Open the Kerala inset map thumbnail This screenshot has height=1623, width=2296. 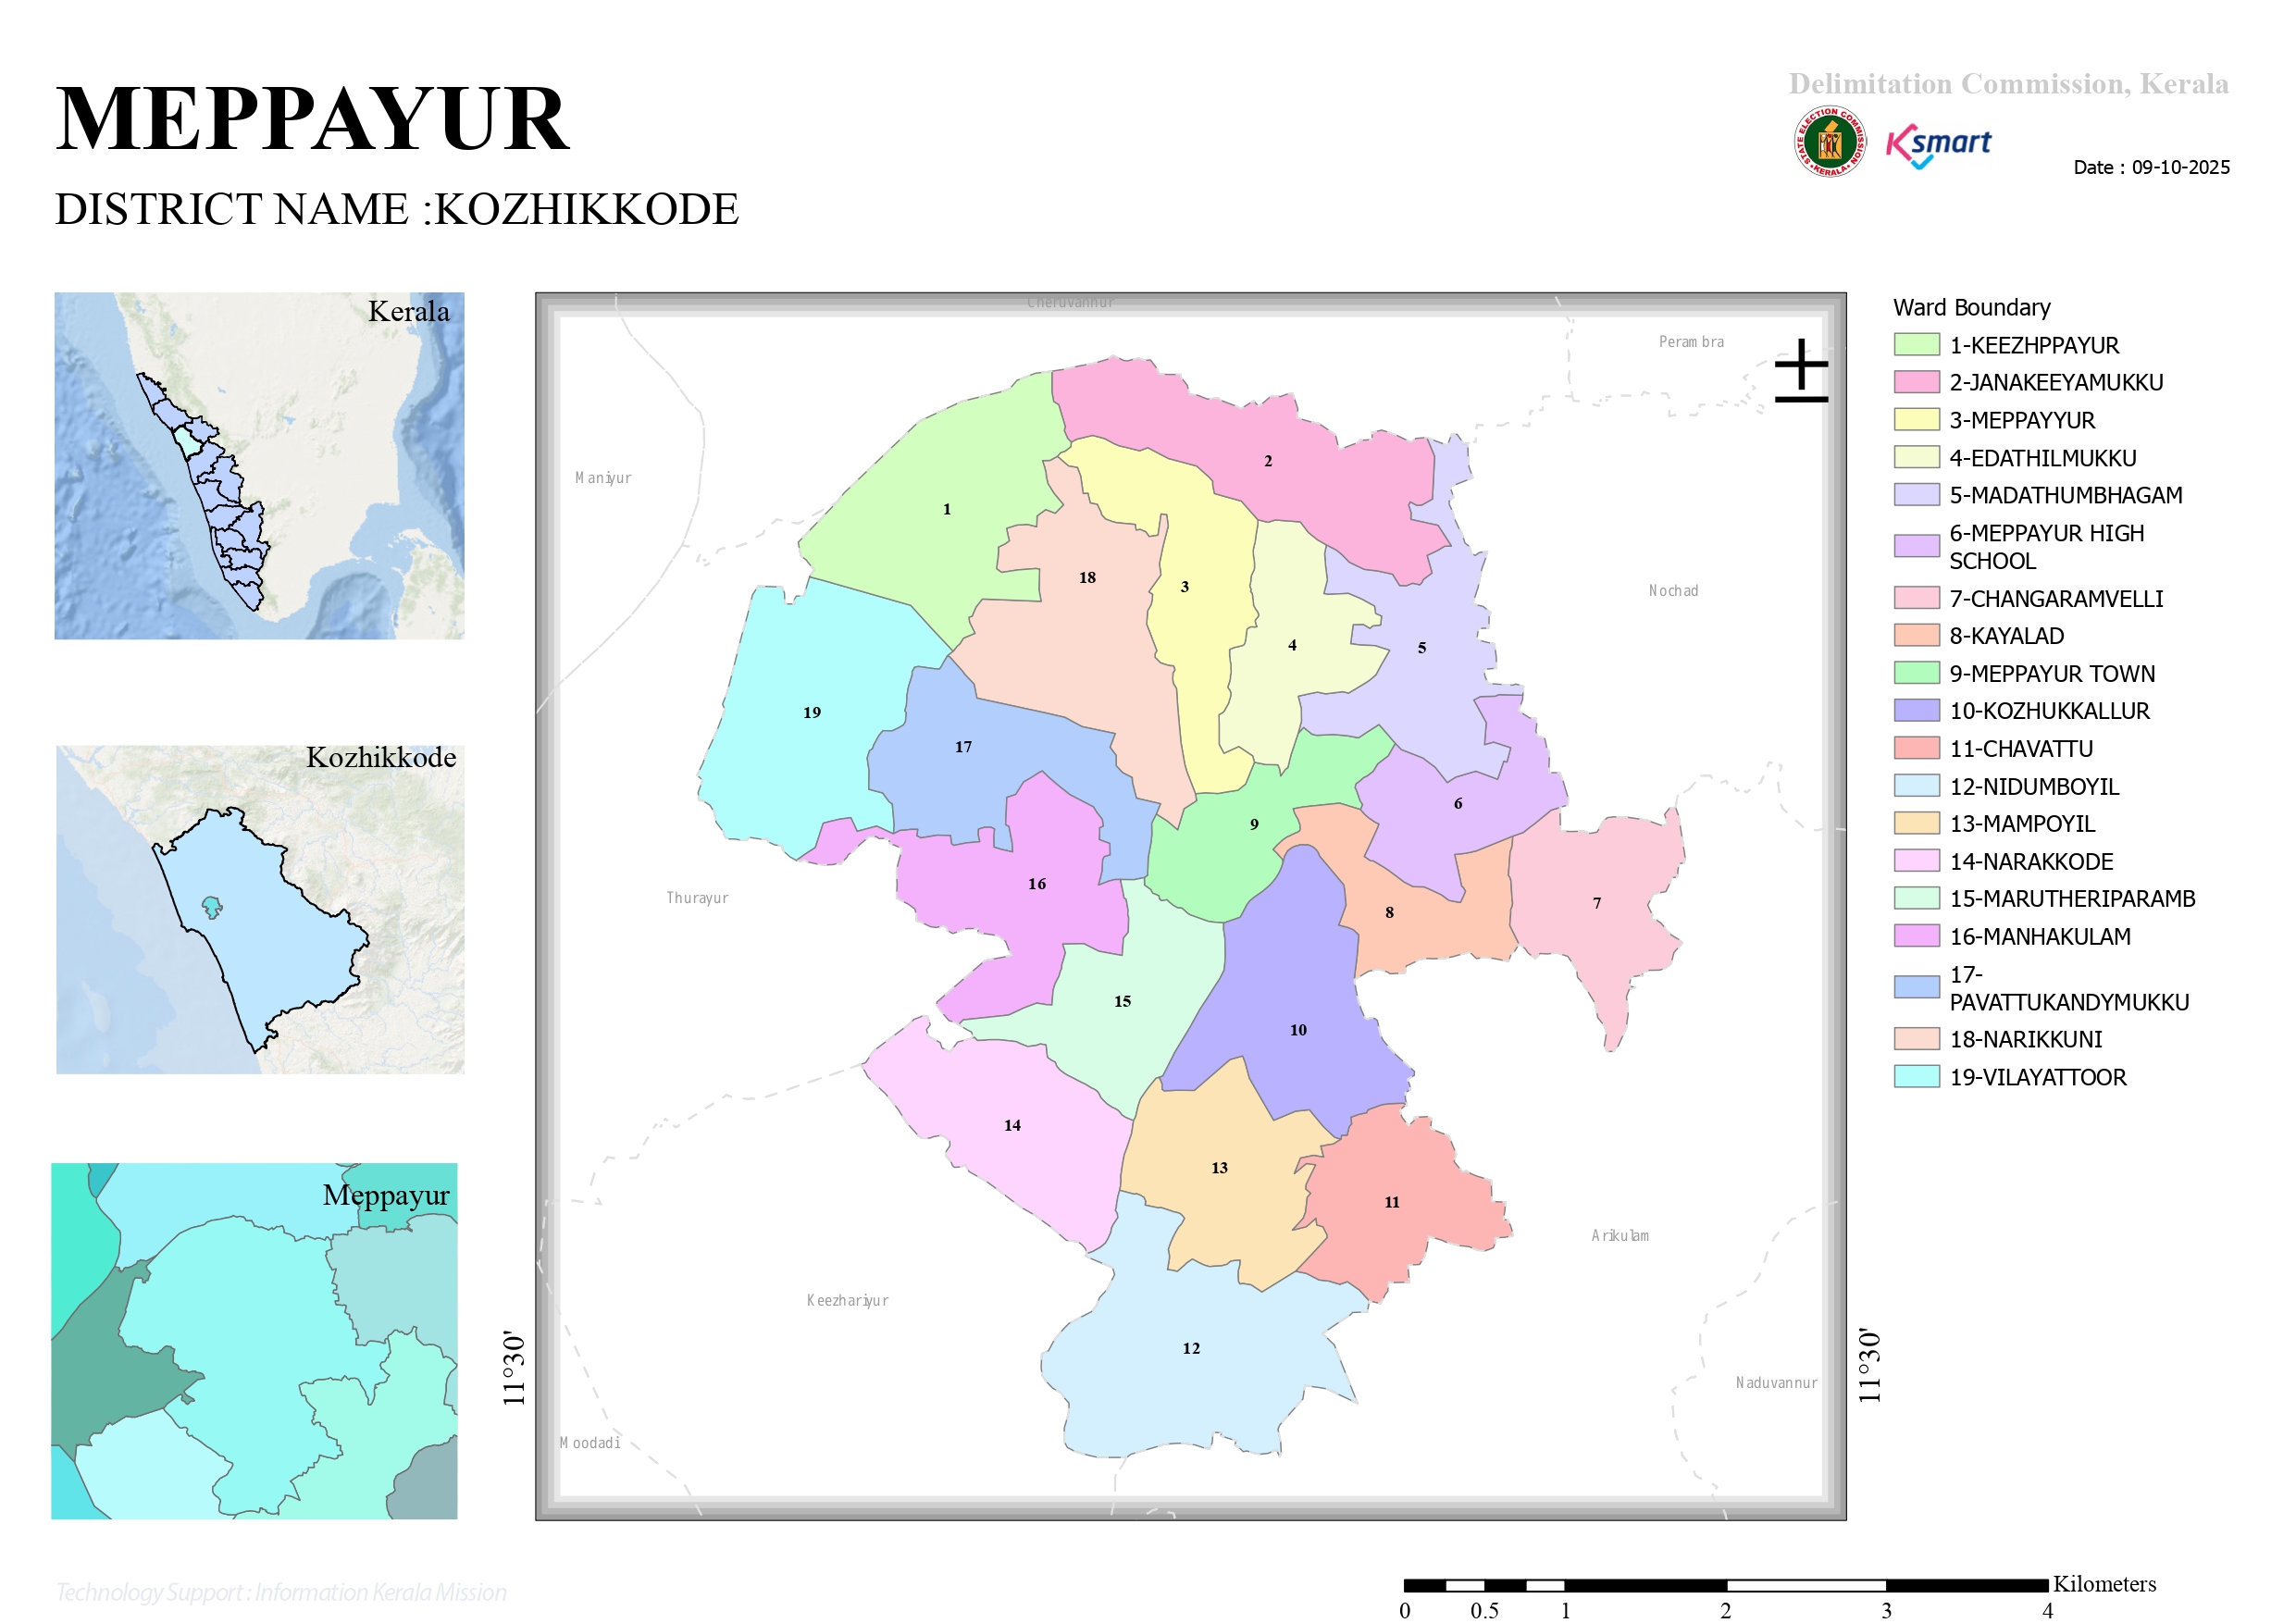[x=259, y=466]
